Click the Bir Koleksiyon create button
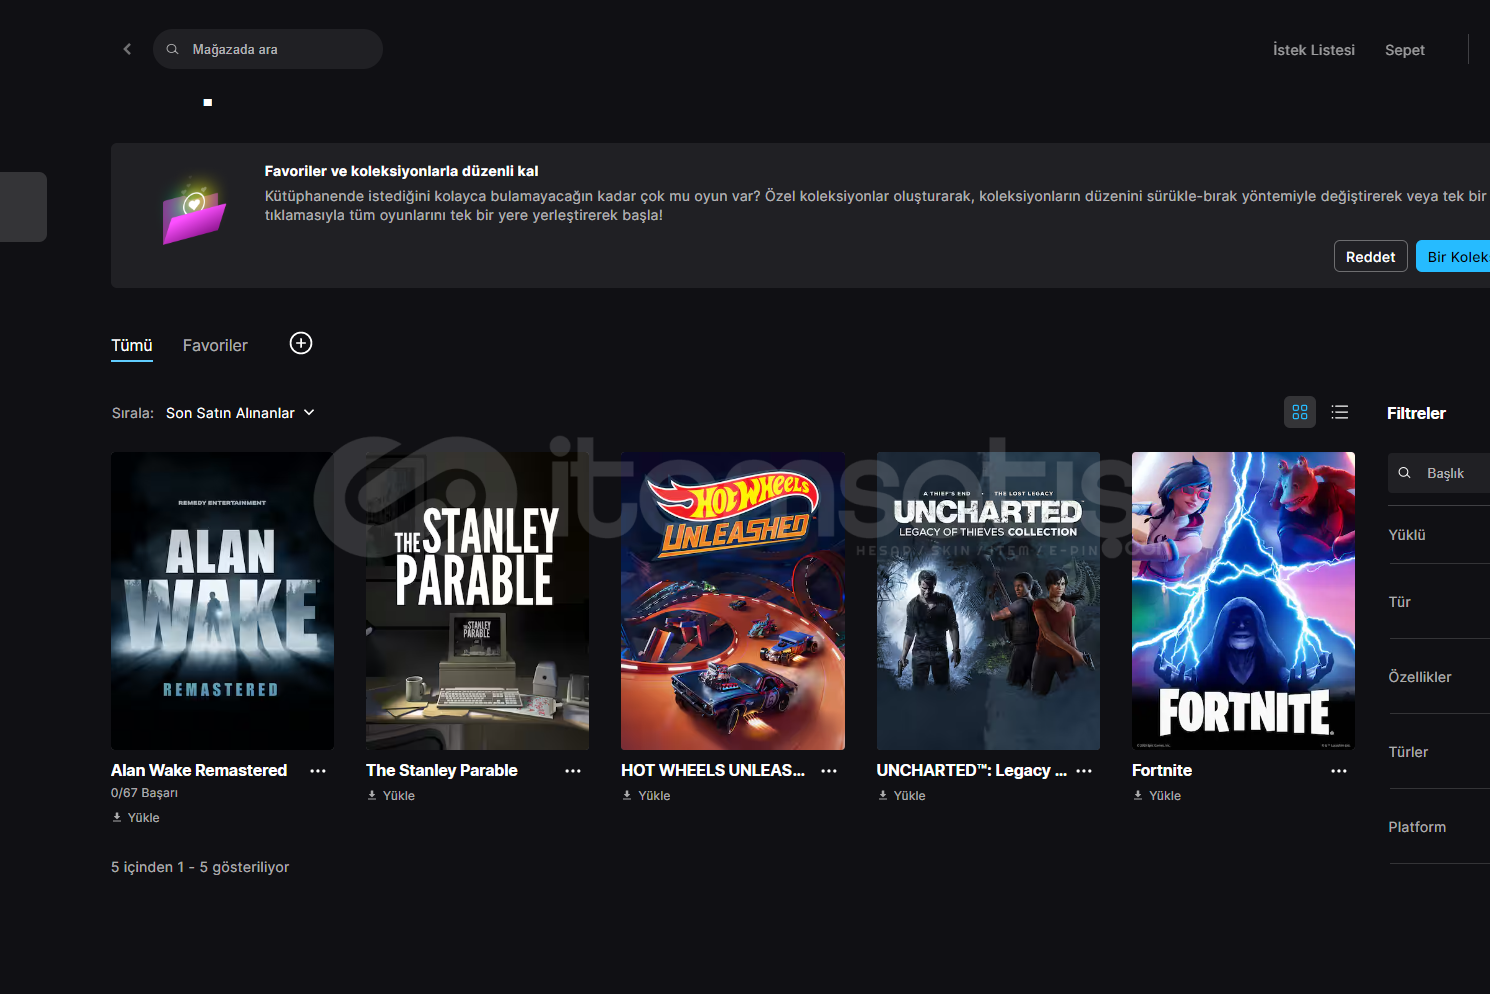 click(1453, 257)
